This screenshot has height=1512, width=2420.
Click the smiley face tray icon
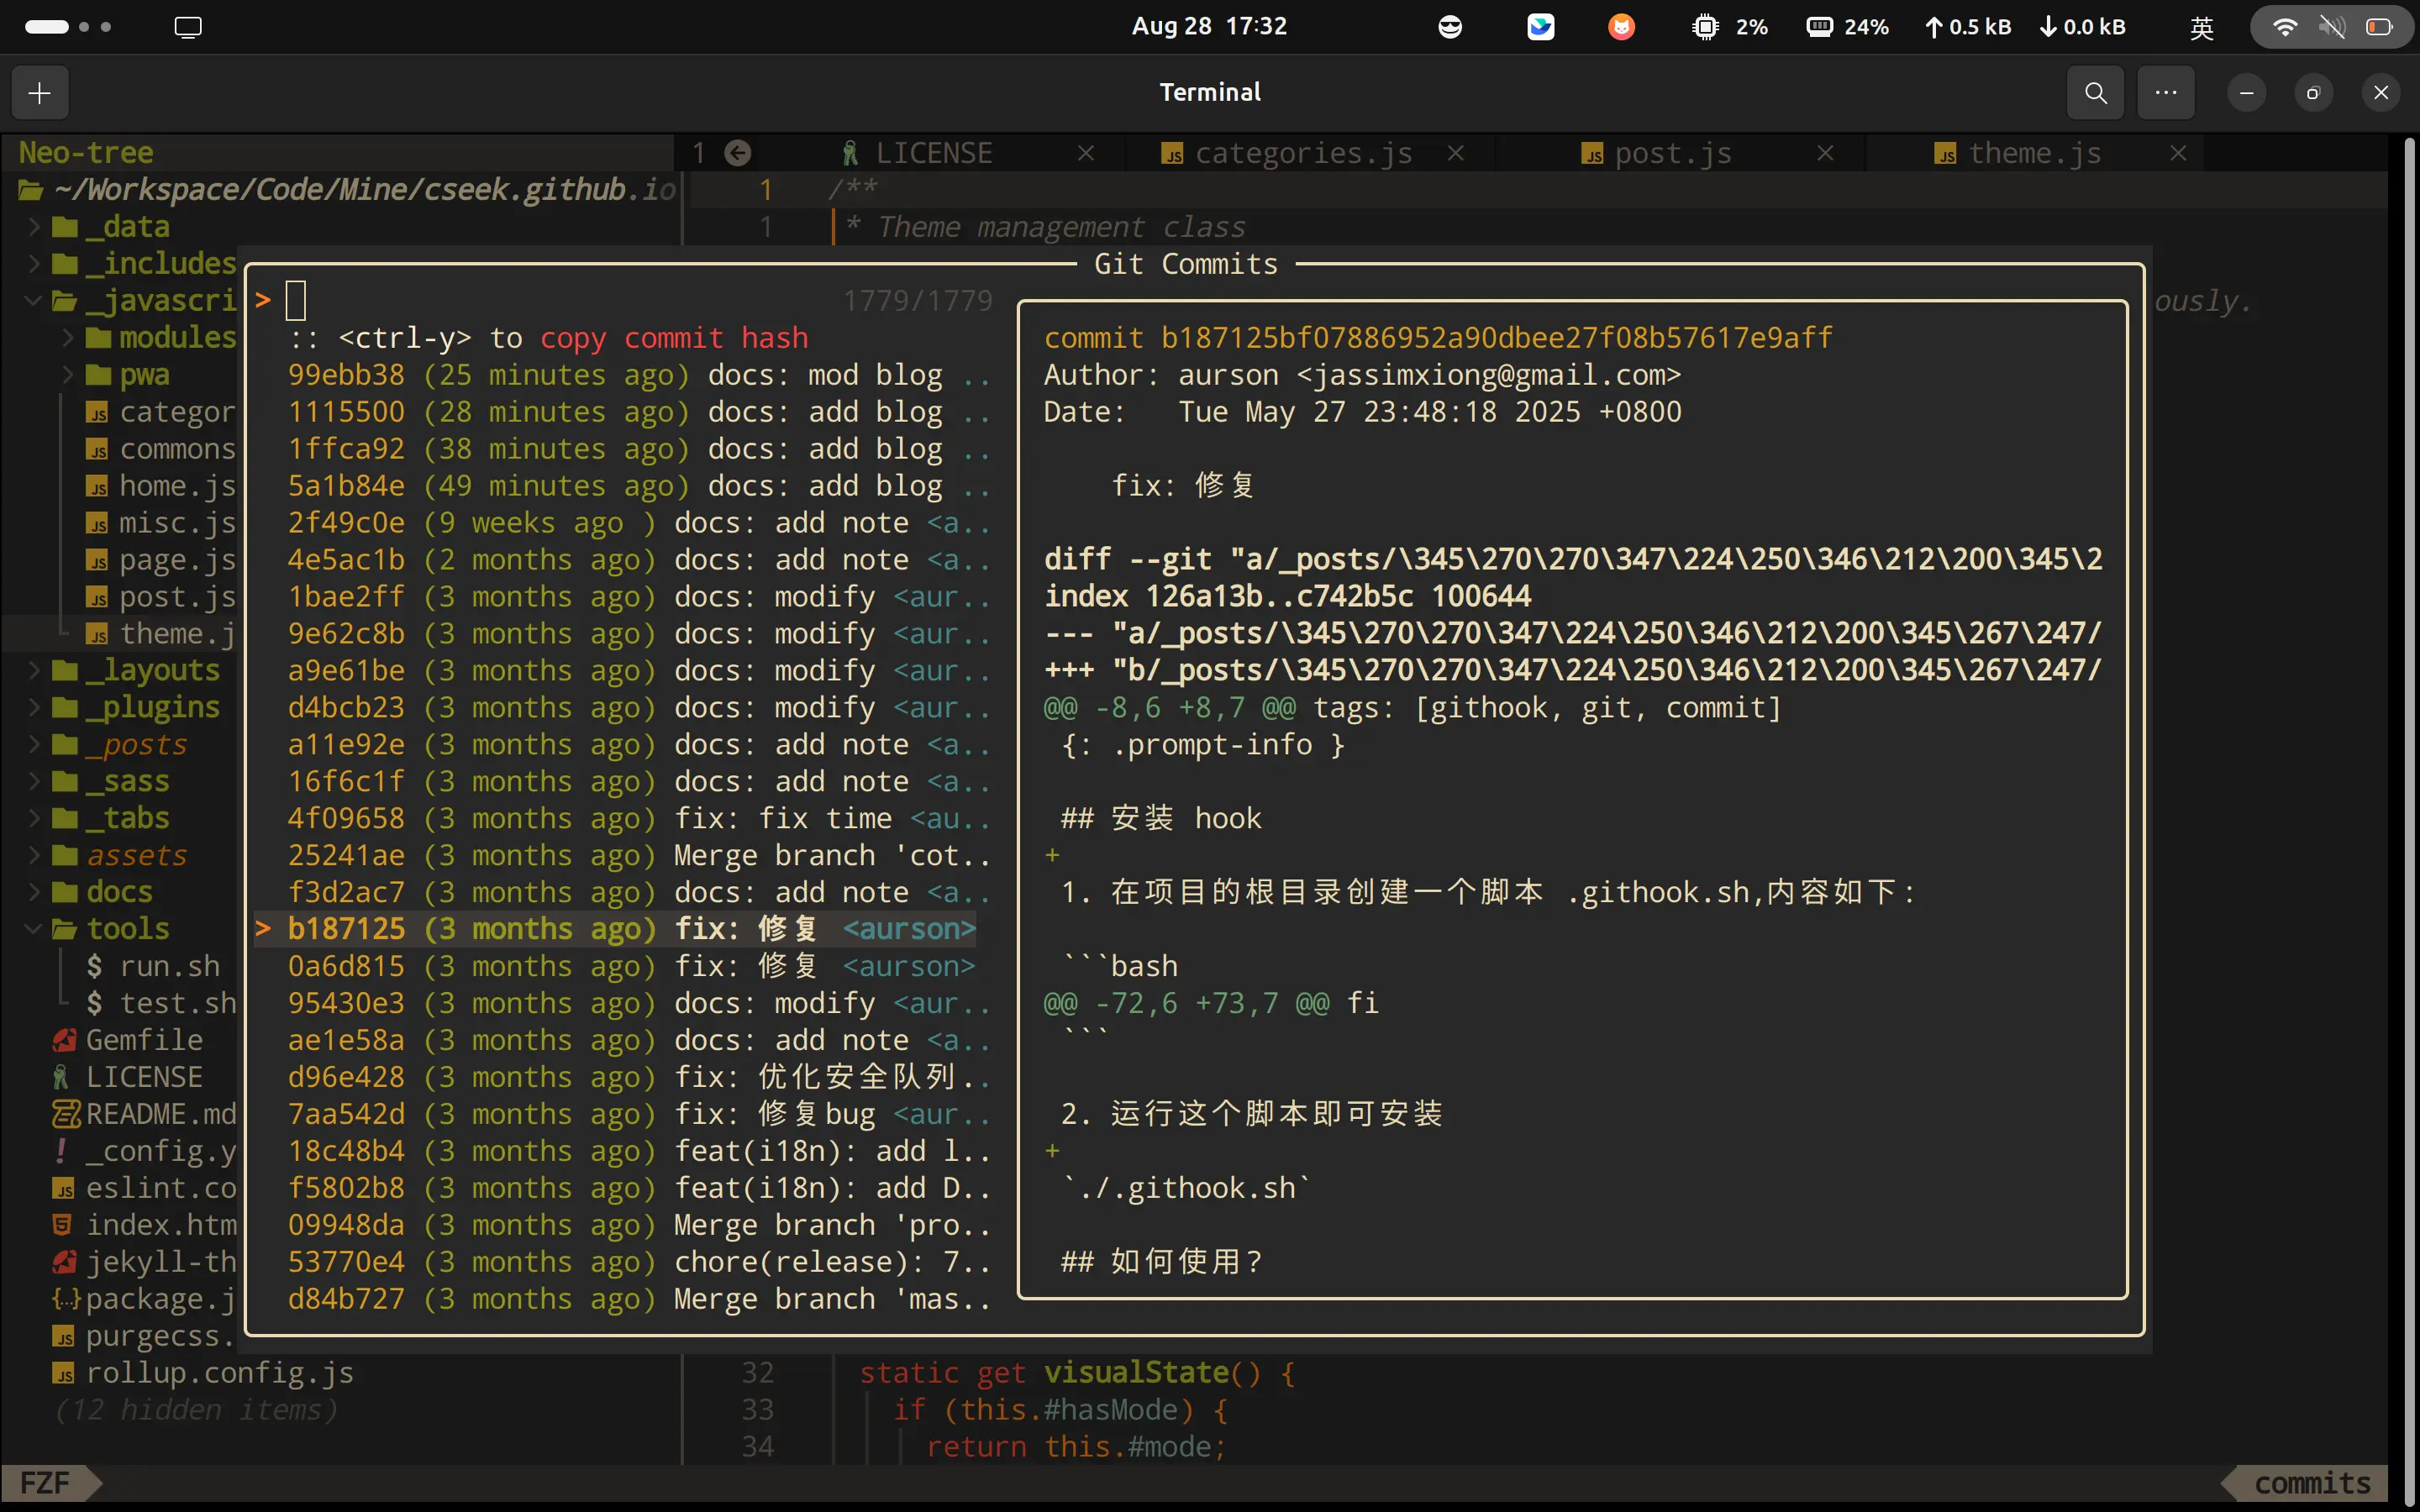pyautogui.click(x=1450, y=27)
